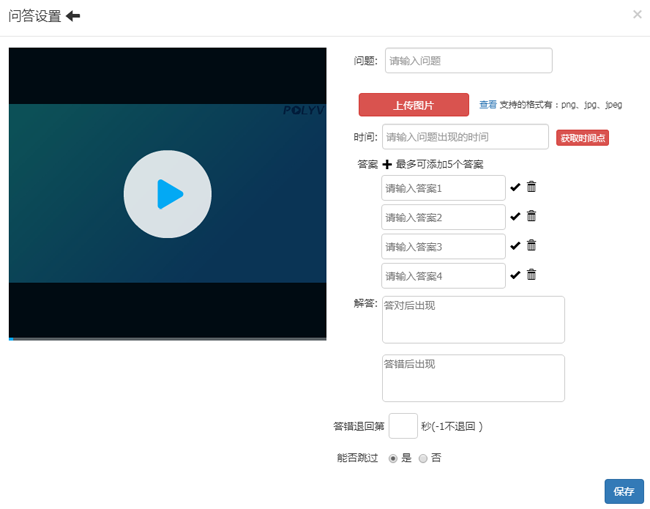Click the plus icon to add an answer

(x=387, y=164)
